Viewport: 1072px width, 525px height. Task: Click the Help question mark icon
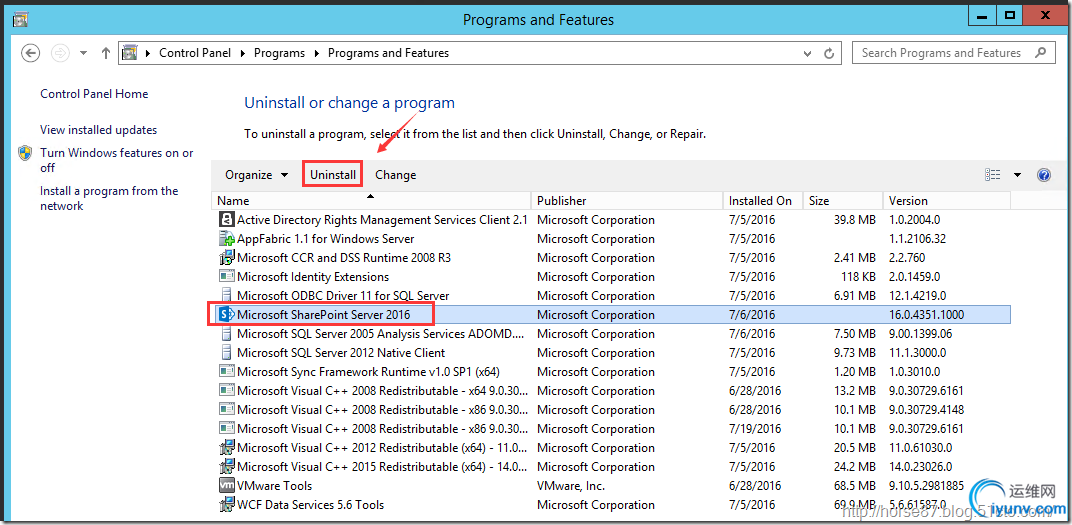click(x=1044, y=175)
